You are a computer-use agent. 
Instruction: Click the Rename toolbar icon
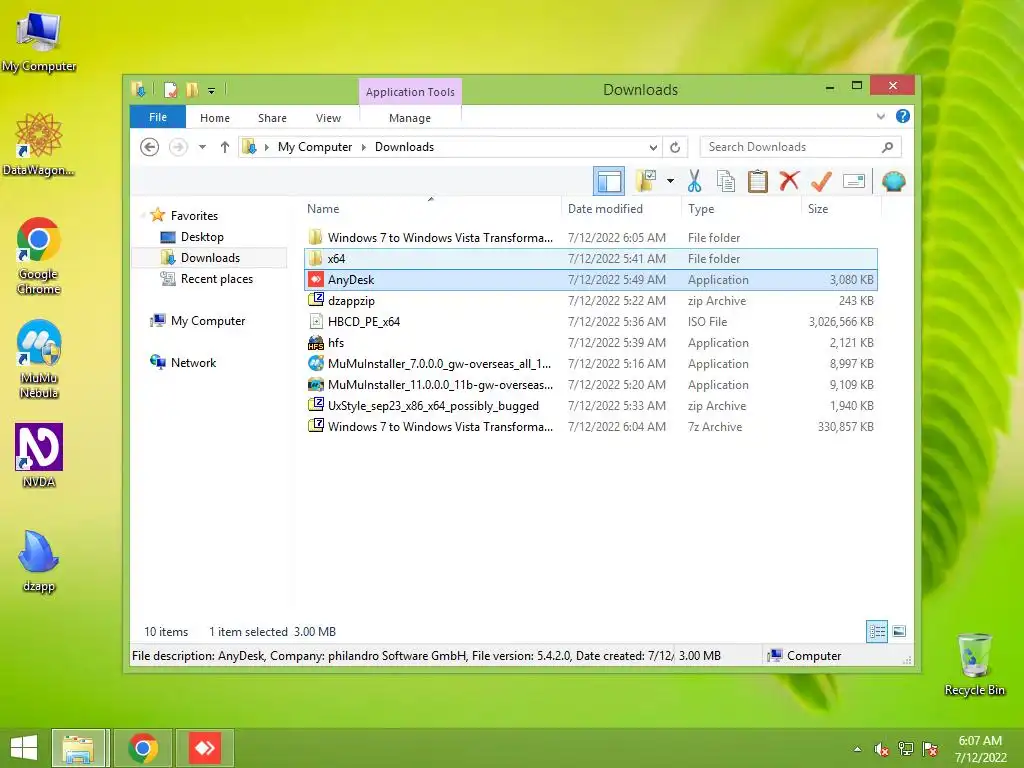(x=854, y=181)
